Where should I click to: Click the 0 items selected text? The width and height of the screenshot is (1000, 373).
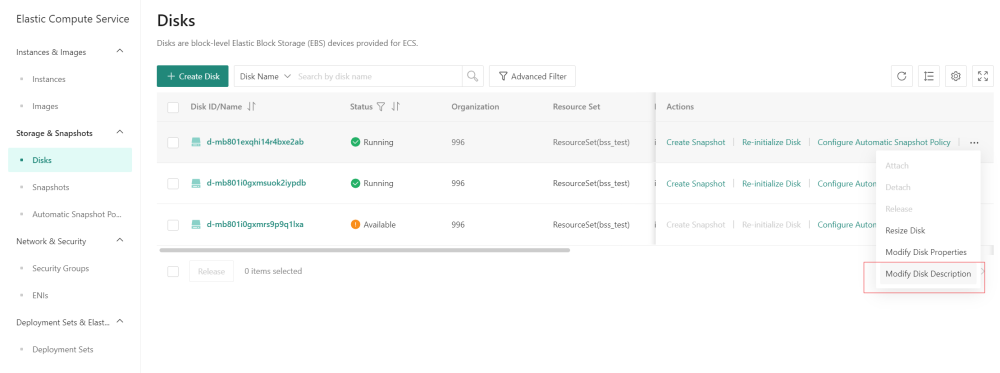click(273, 271)
